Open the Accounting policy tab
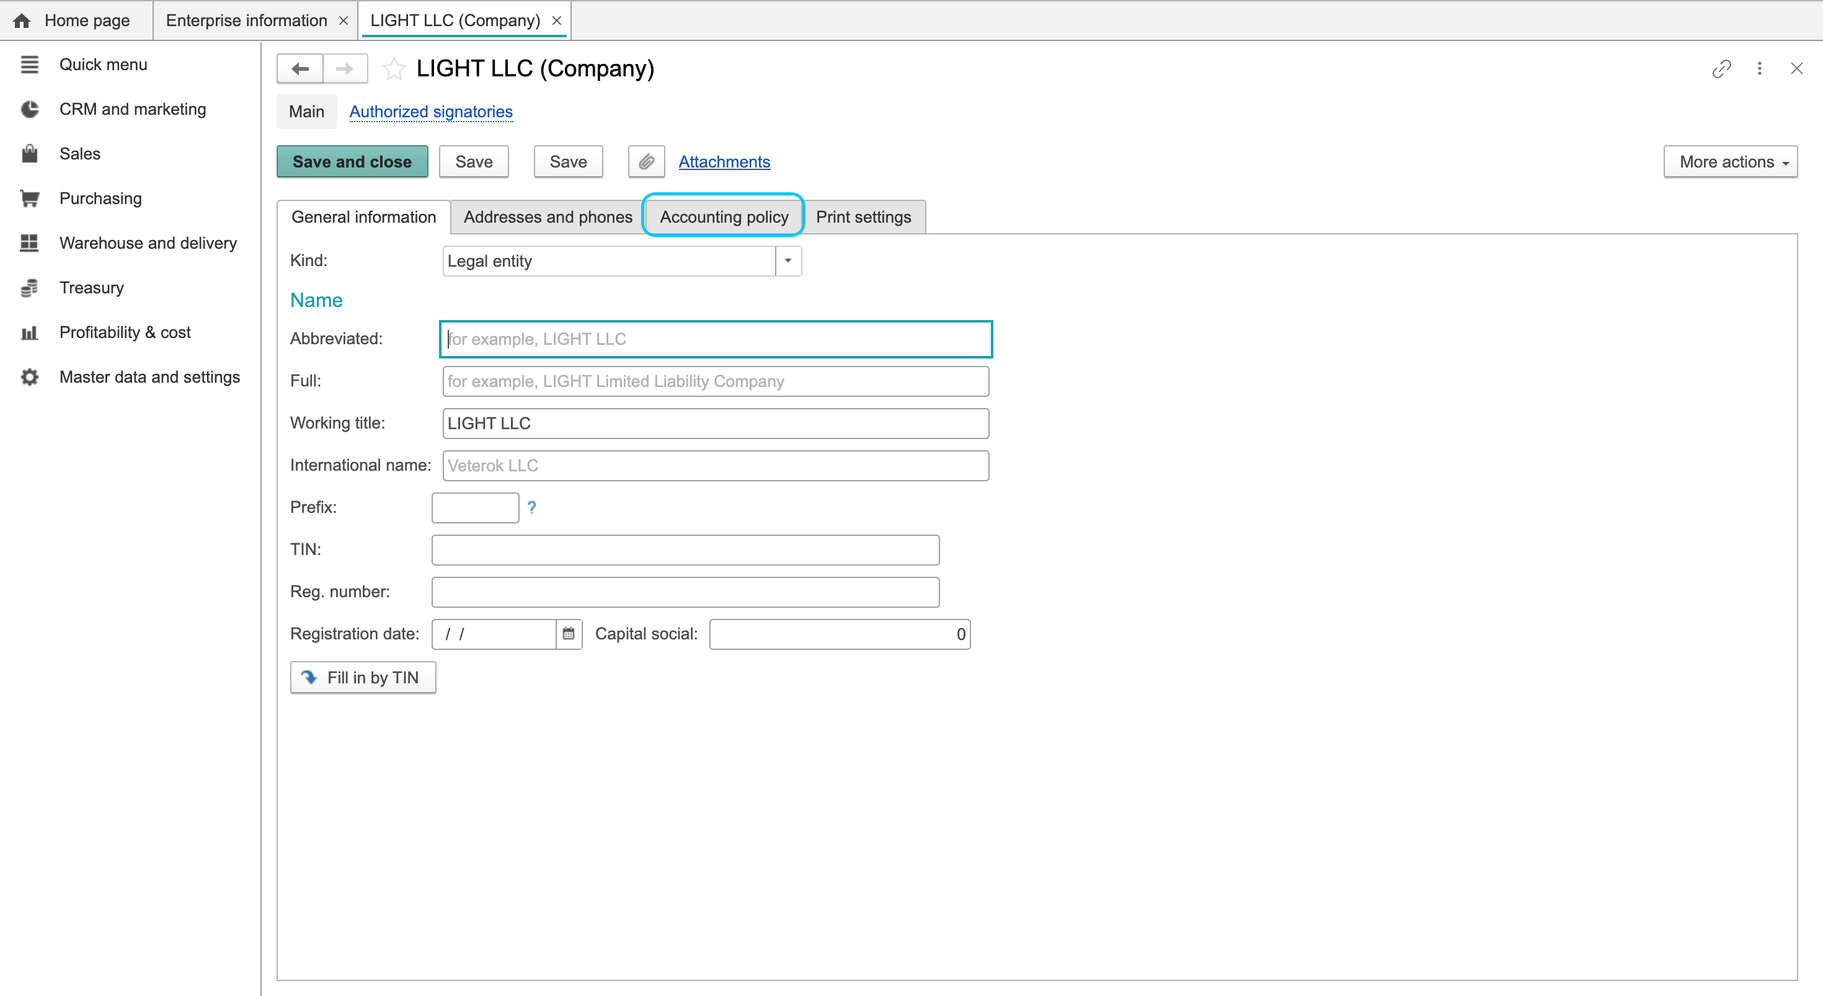The image size is (1823, 996). (x=724, y=217)
